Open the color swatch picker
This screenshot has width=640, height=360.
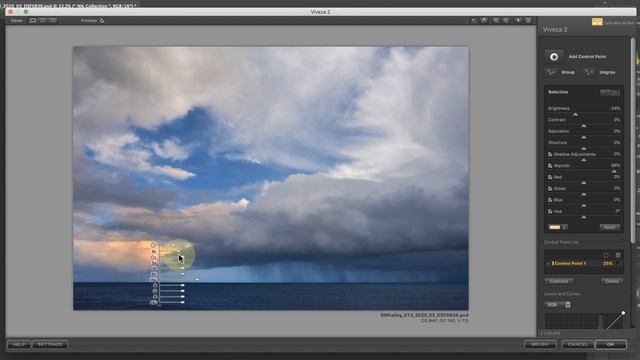click(x=554, y=227)
